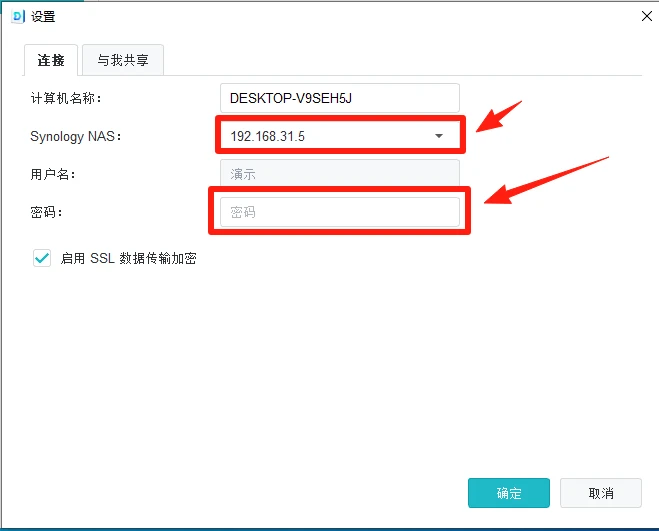
Task: Click the 计算机名称 label
Action: click(x=66, y=98)
